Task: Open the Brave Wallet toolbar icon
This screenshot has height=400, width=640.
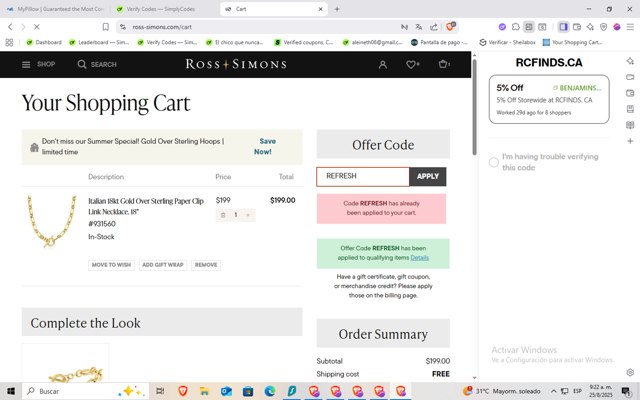Action: click(577, 27)
